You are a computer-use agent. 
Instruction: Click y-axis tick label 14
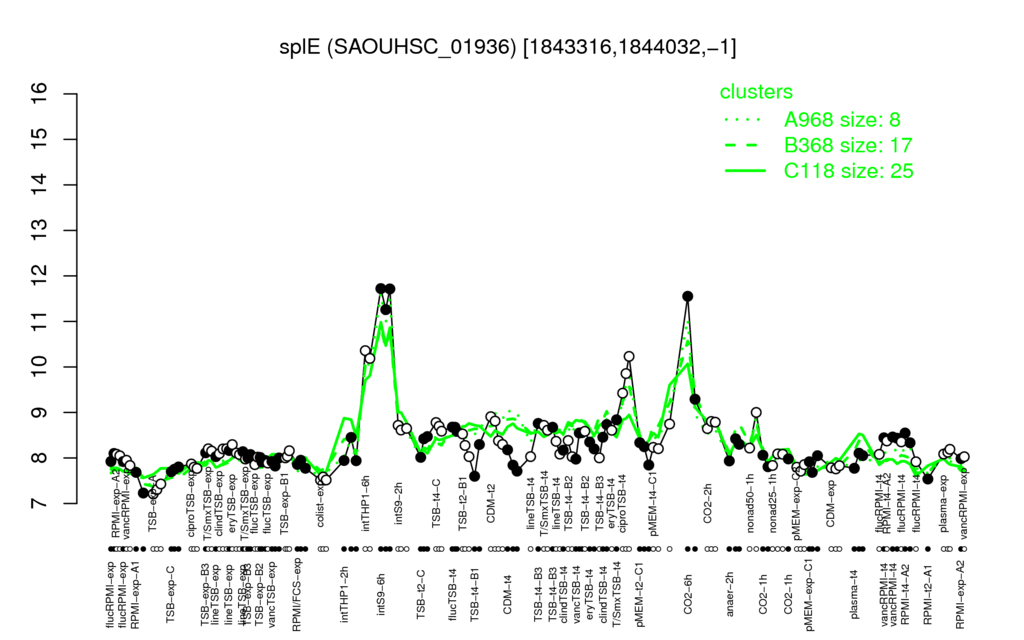[x=40, y=185]
